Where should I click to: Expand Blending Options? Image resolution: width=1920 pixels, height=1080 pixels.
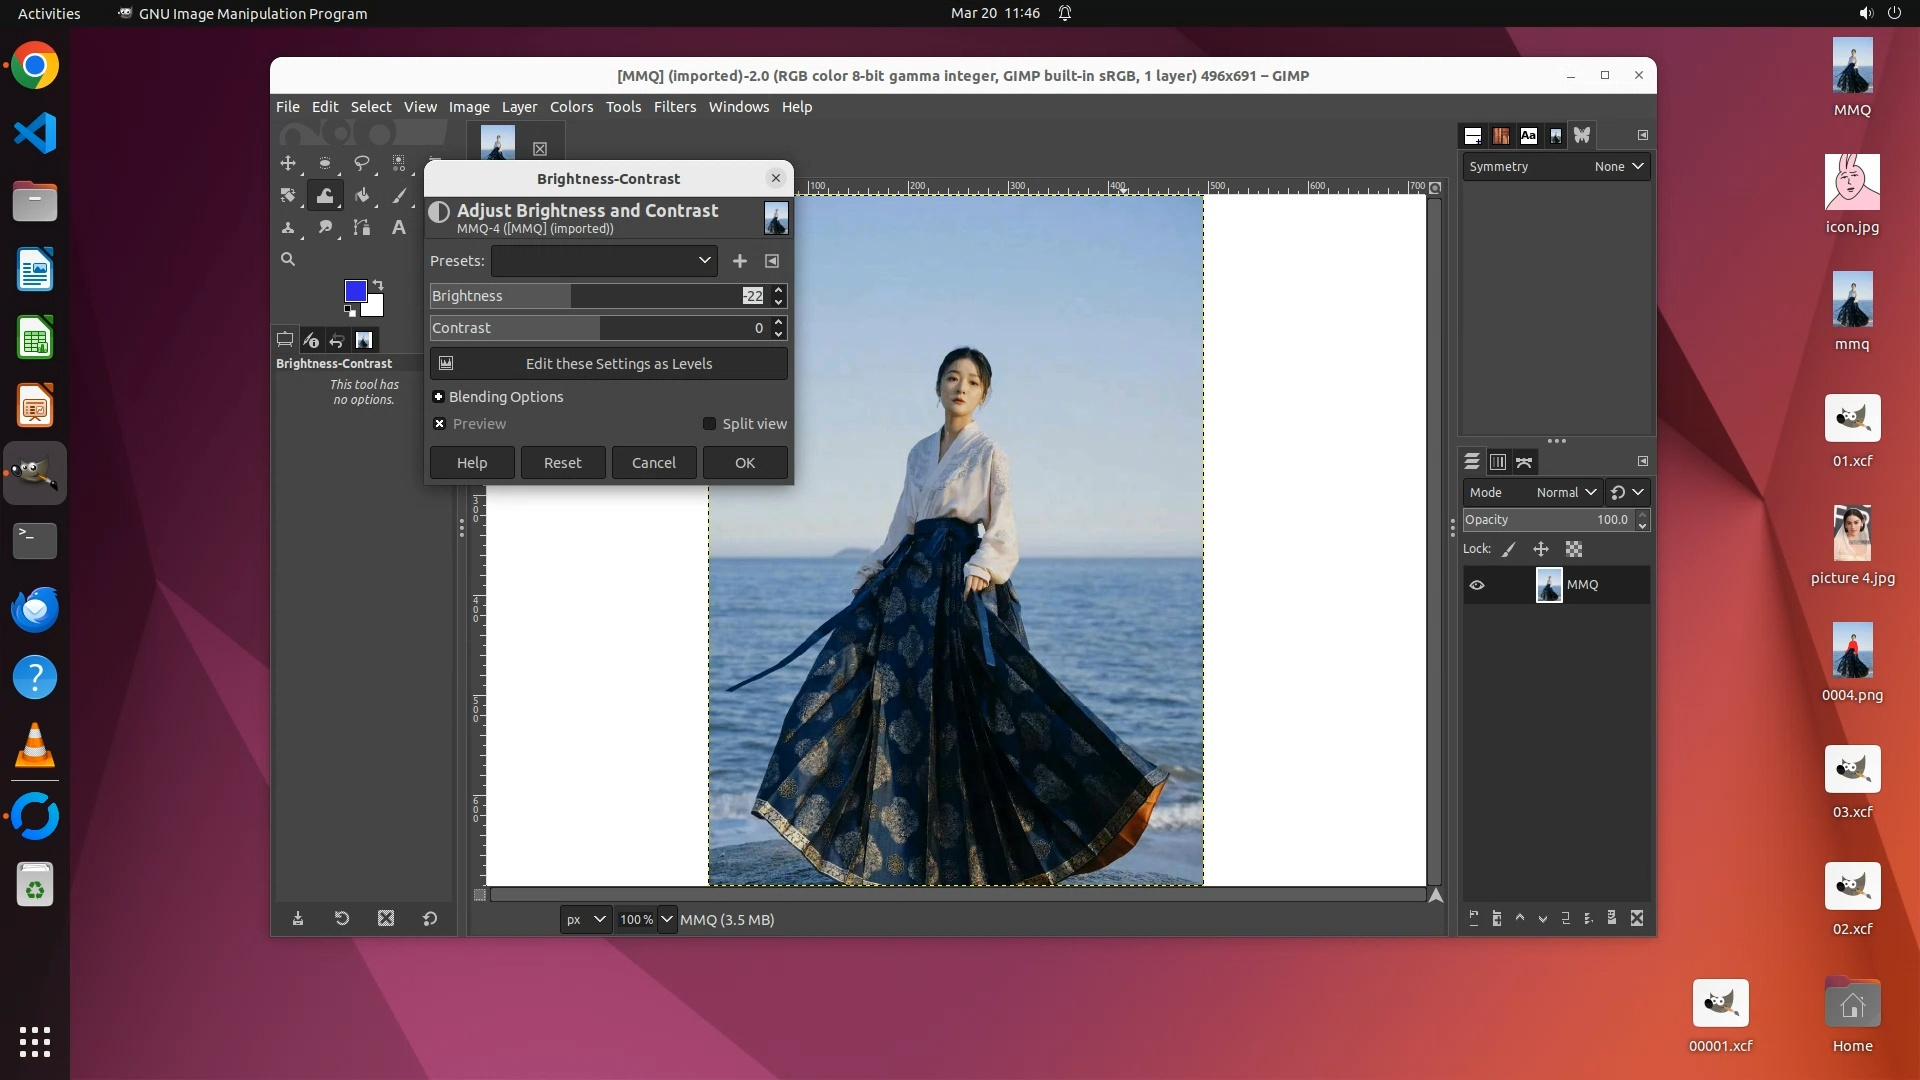pyautogui.click(x=438, y=397)
